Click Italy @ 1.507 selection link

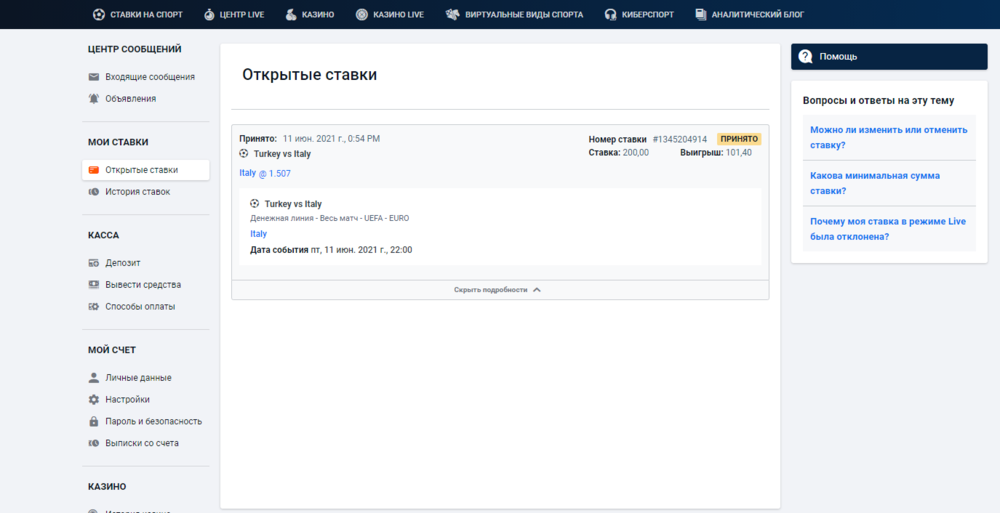(x=265, y=173)
